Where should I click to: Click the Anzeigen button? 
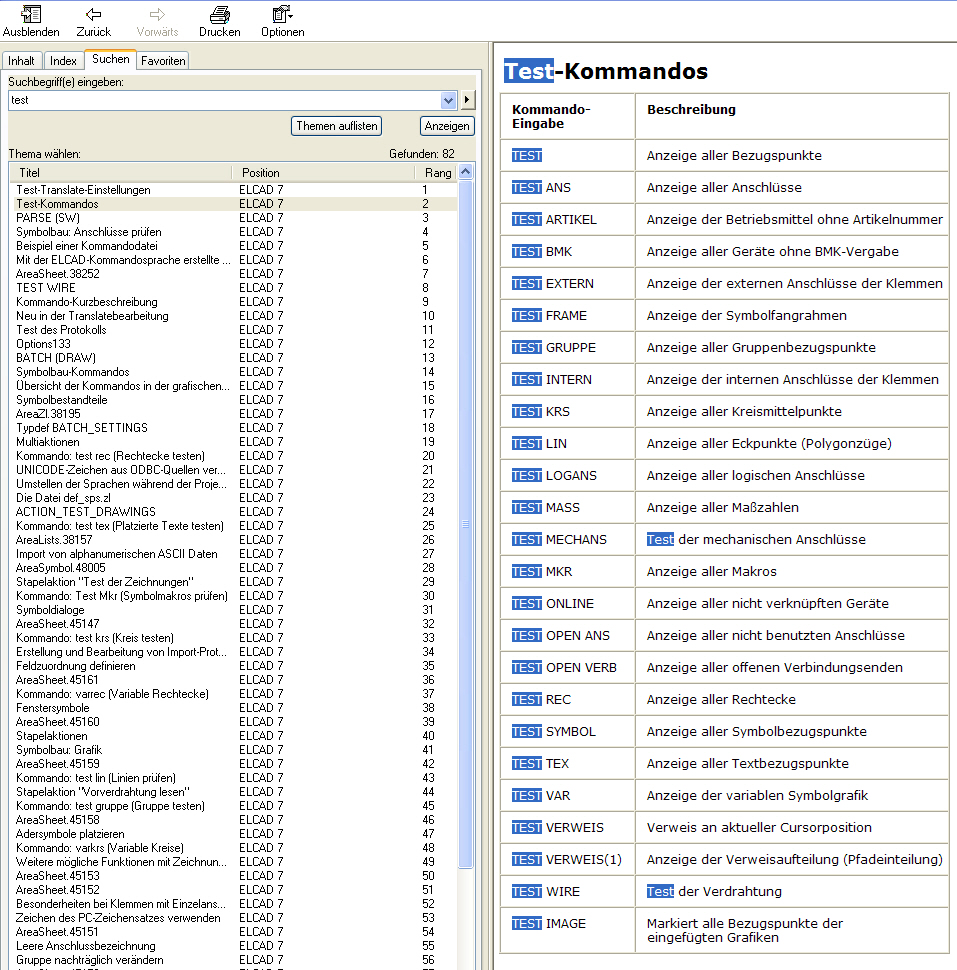click(447, 126)
